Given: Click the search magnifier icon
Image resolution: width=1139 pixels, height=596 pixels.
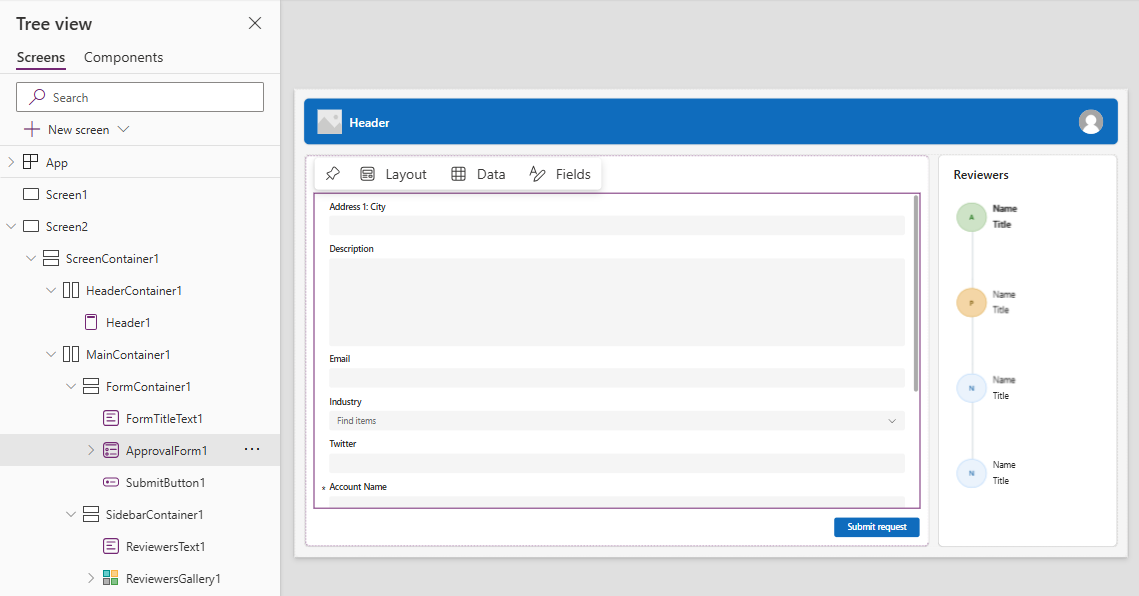Looking at the screenshot, I should coord(36,97).
